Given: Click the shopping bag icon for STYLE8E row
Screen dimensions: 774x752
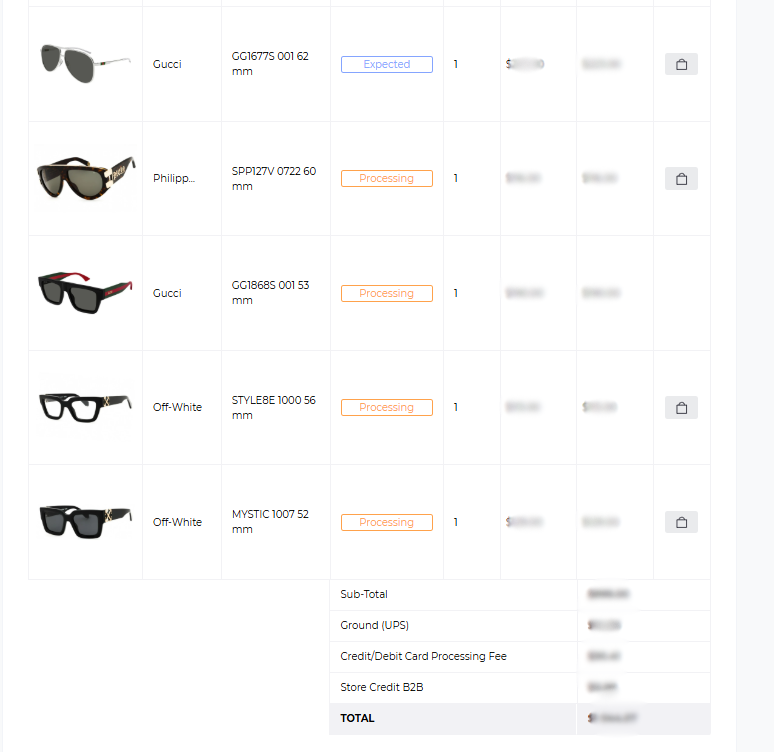Looking at the screenshot, I should tap(681, 408).
